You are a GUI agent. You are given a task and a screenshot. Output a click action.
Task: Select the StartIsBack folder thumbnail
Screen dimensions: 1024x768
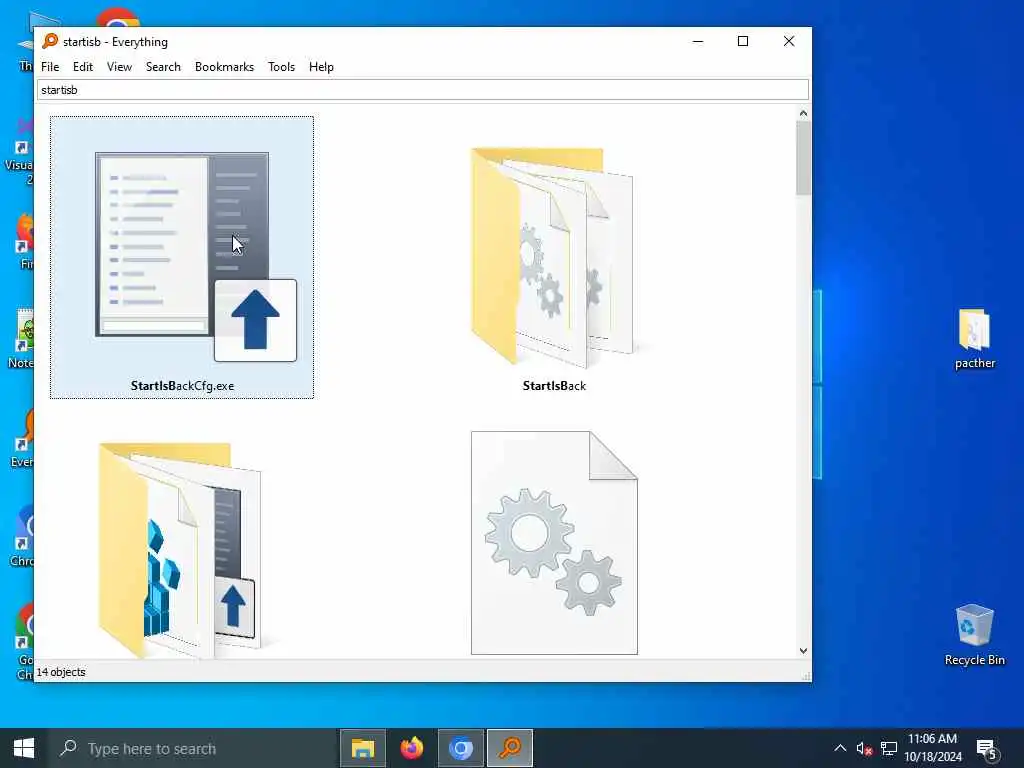point(552,258)
